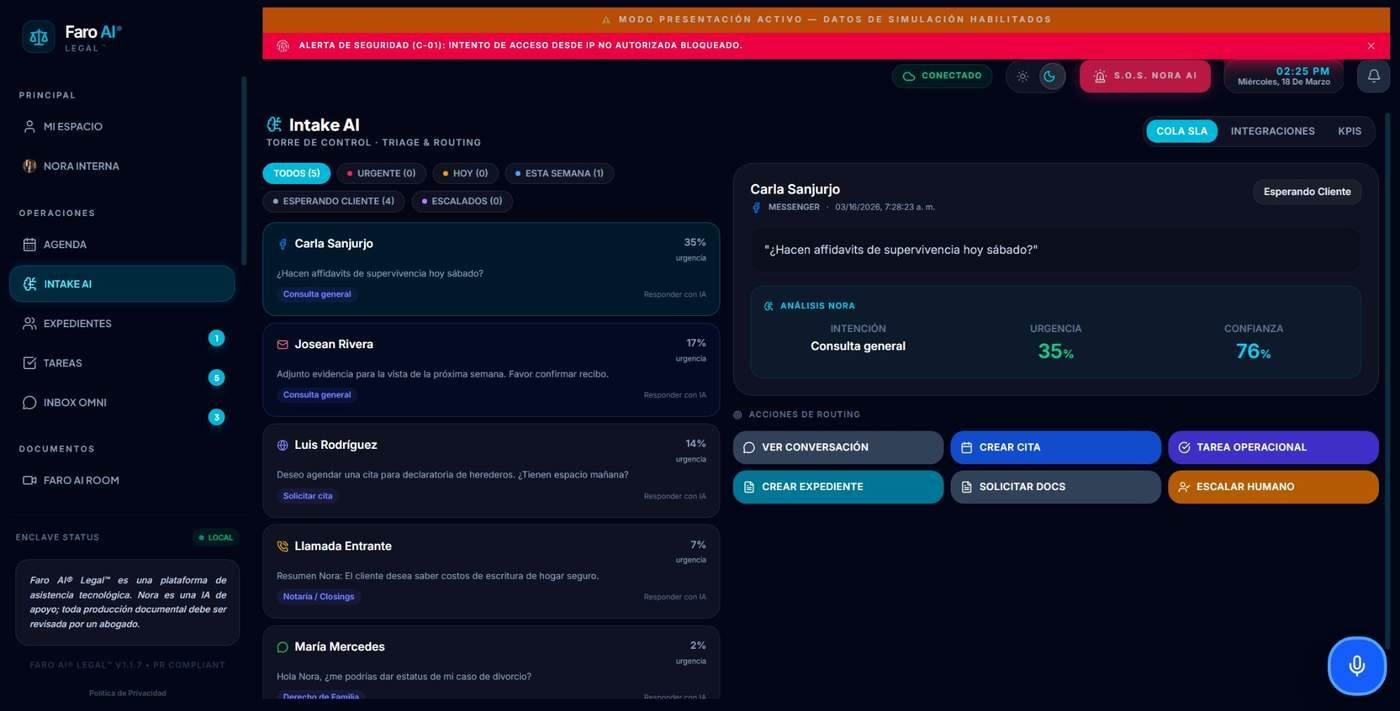Open the Política de Privacidad link

pos(127,693)
